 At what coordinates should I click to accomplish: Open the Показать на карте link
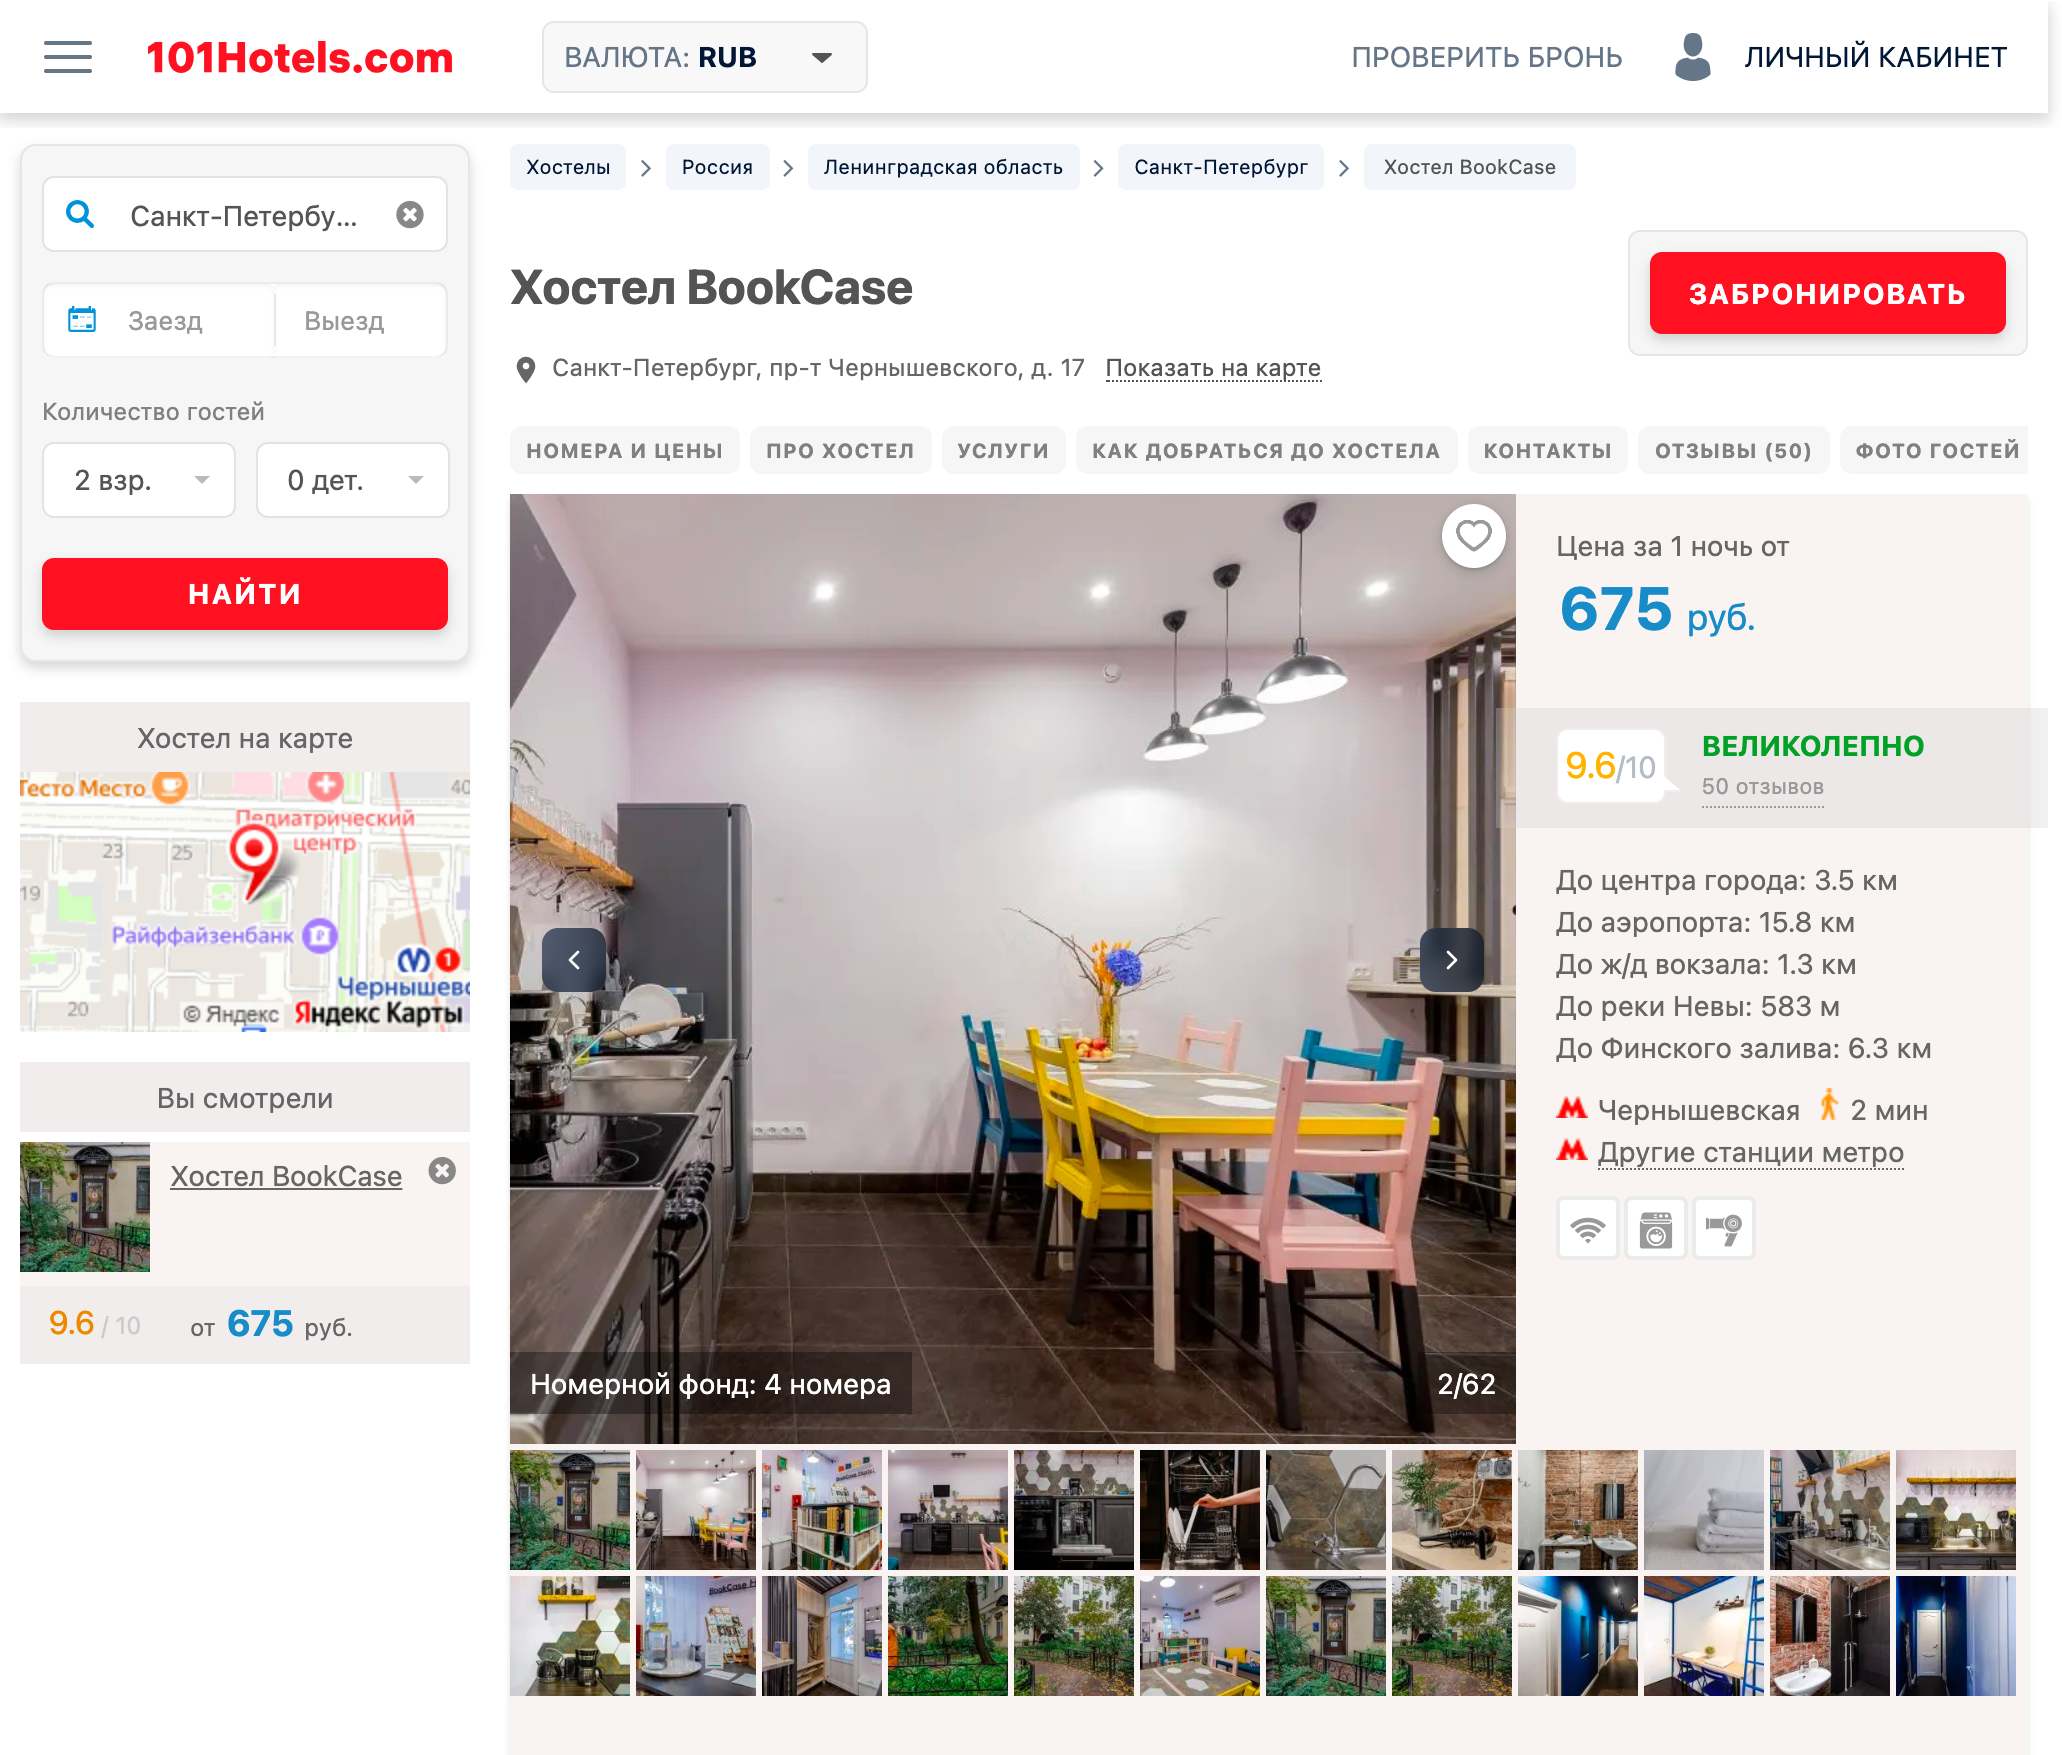(x=1213, y=368)
